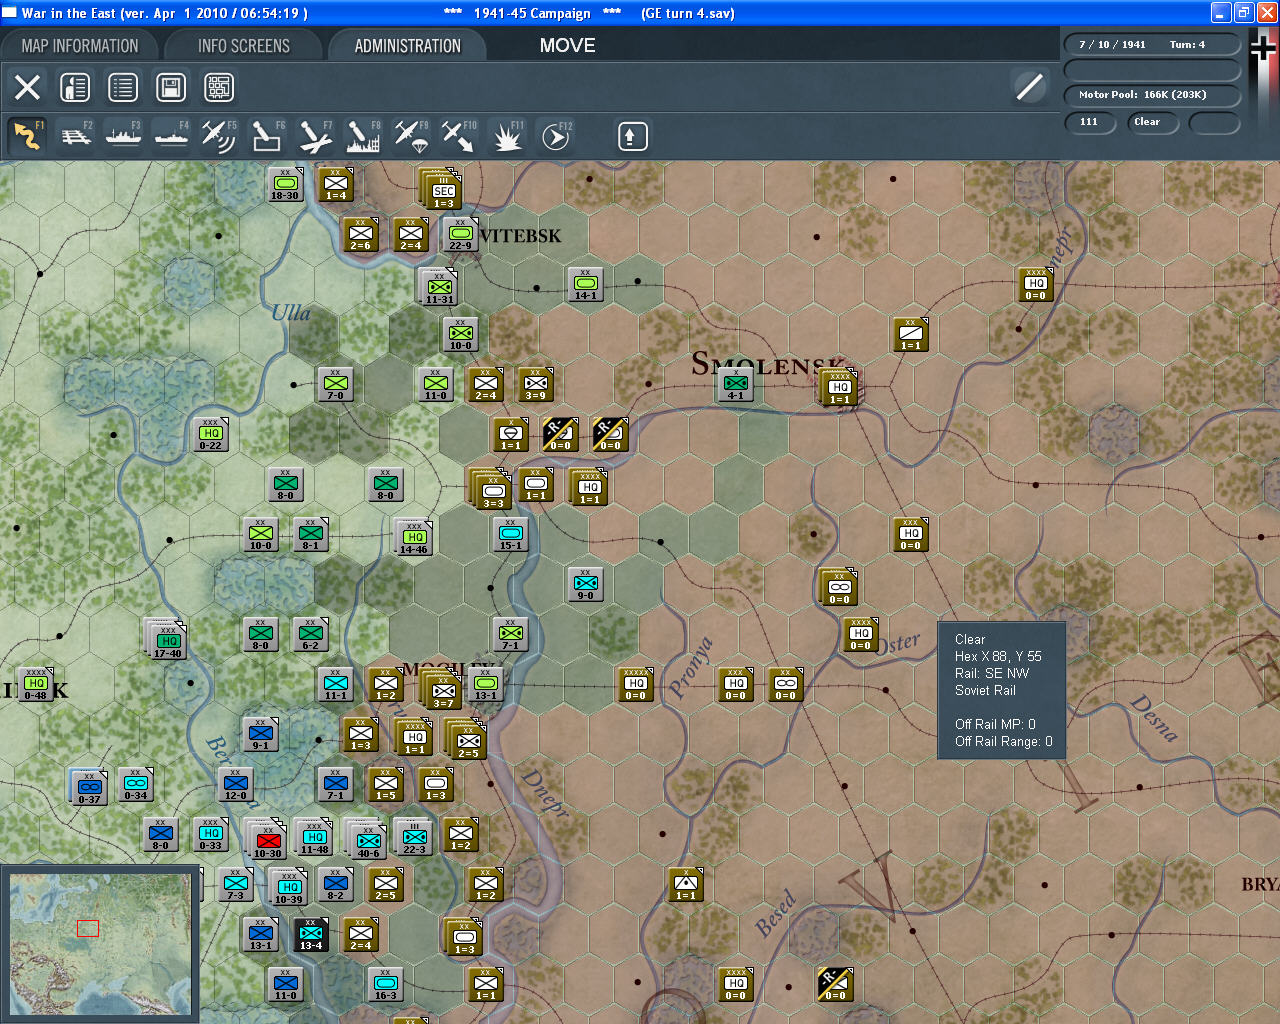Viewport: 1280px width, 1024px height.
Task: Click the minimap in bottom-left corner
Action: (x=99, y=942)
